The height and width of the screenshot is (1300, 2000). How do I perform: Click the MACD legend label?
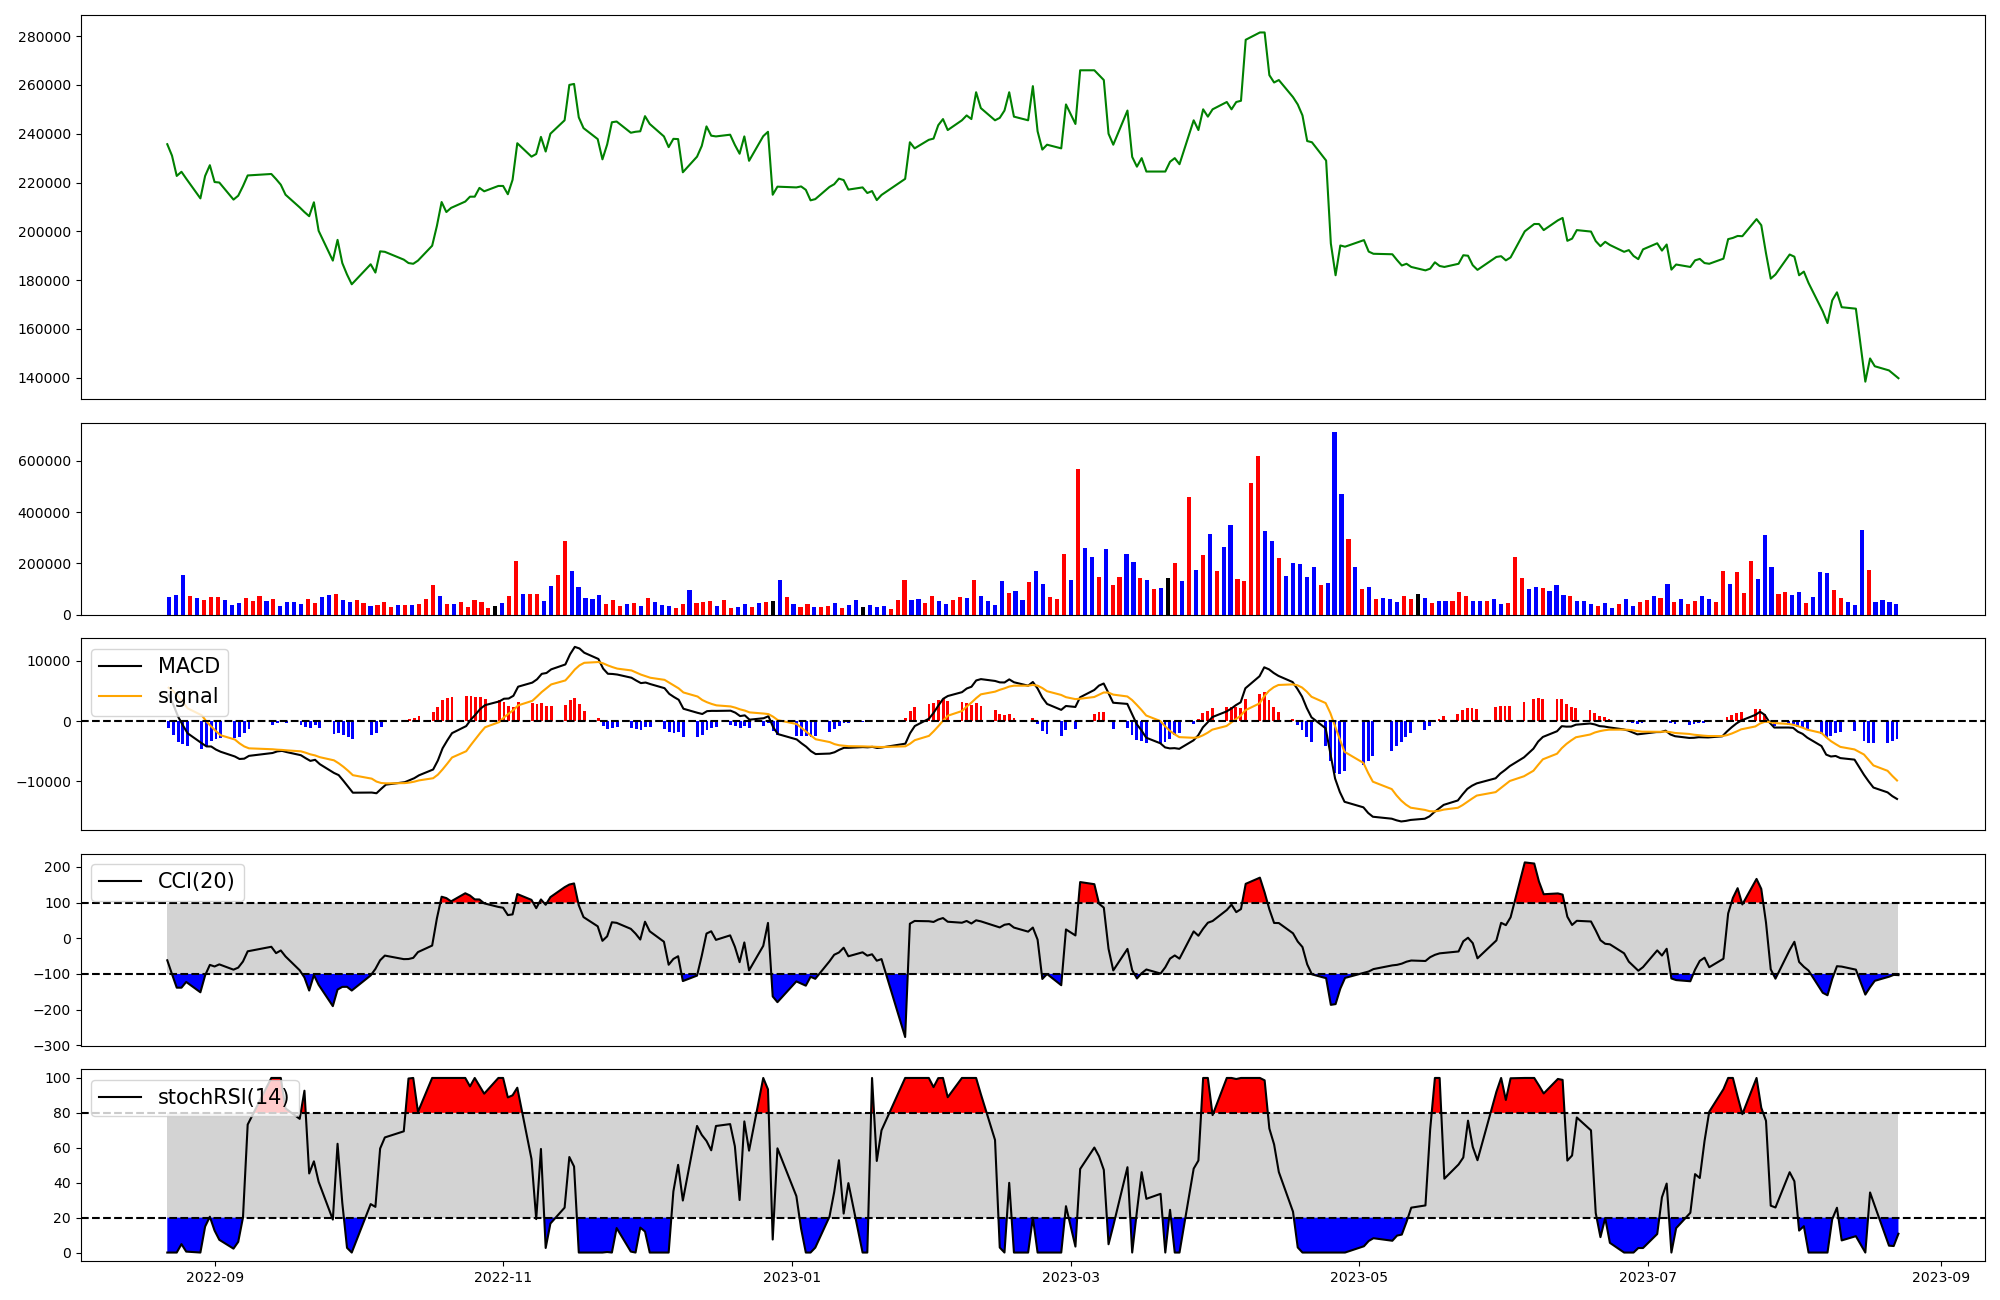188,666
